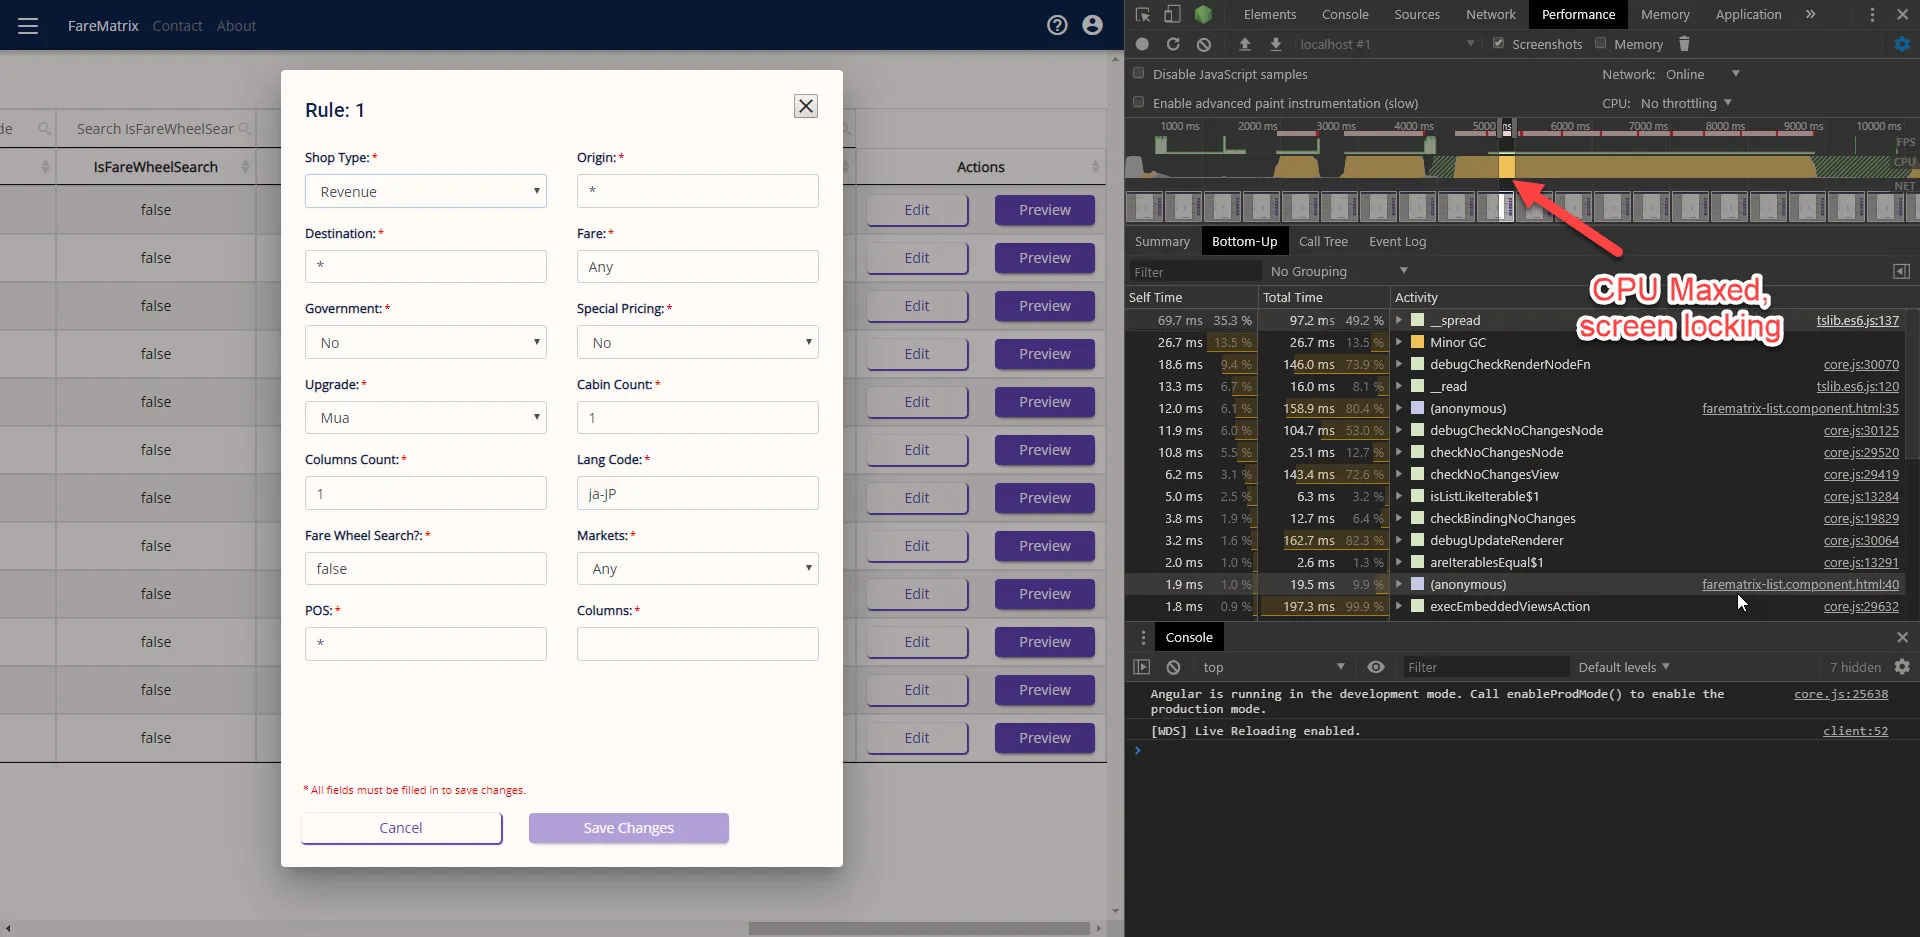Click the Save Changes button
Viewport: 1920px width, 937px height.
[x=629, y=828]
